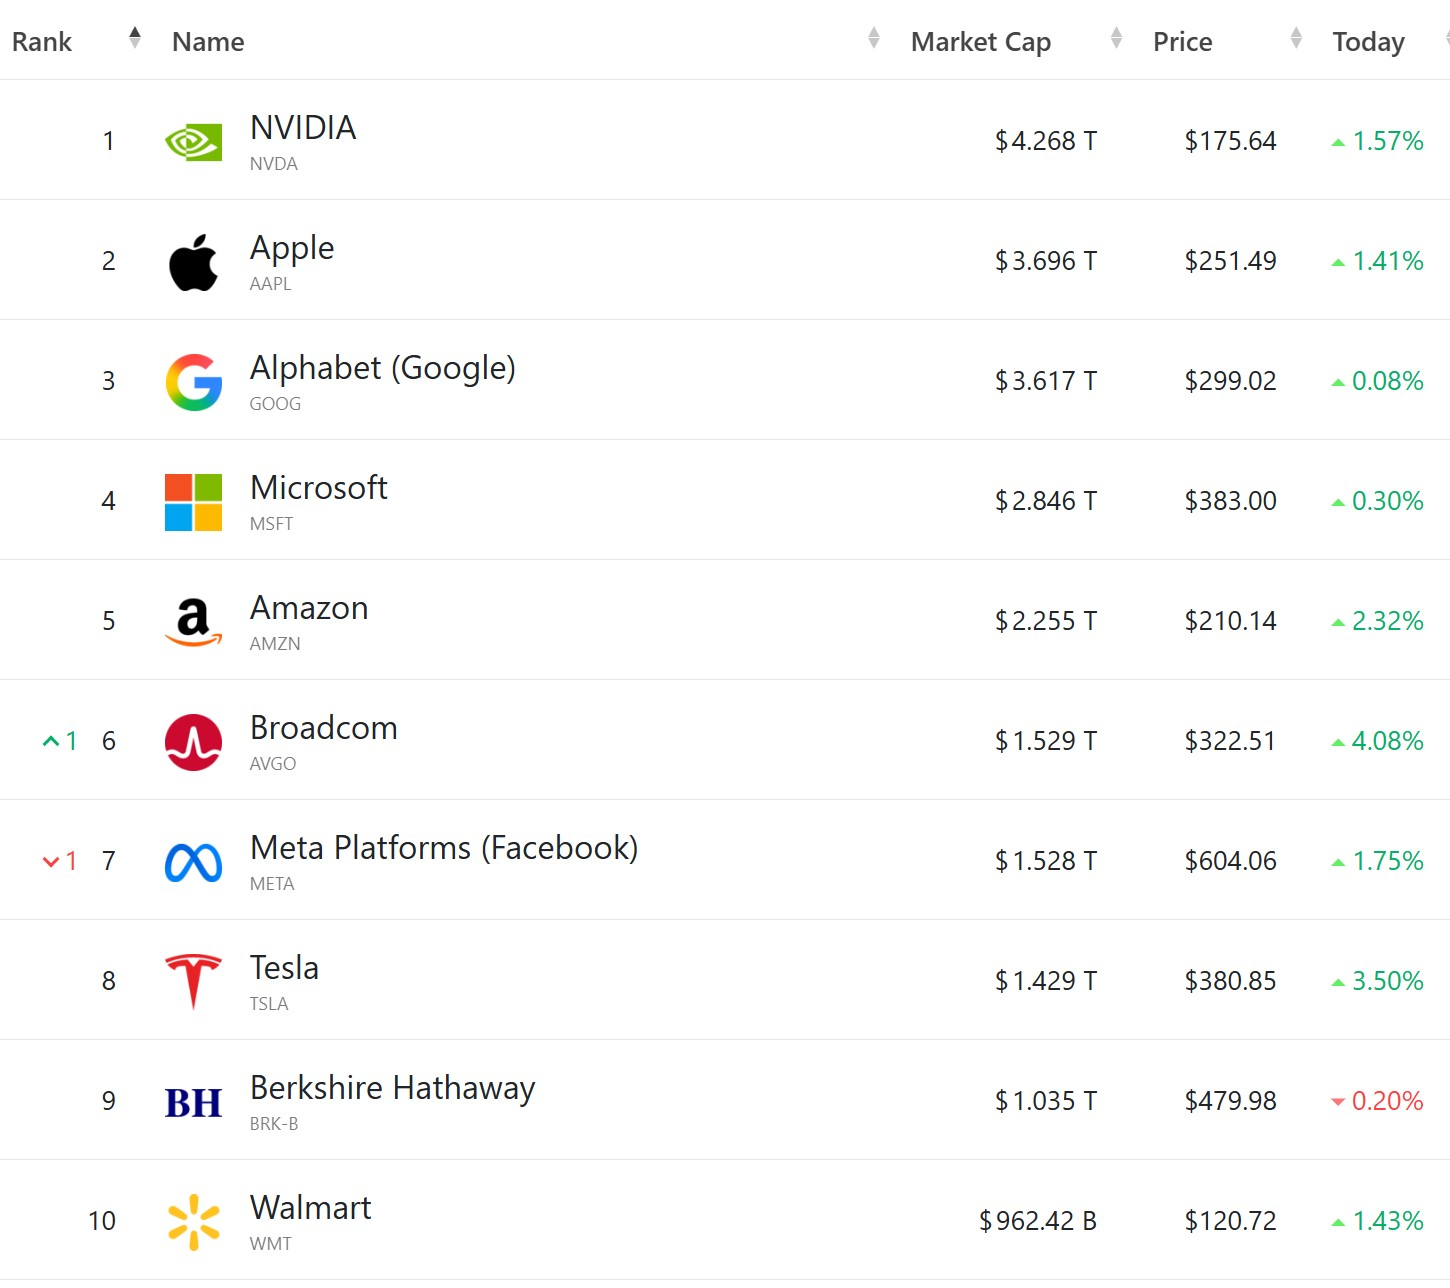
Task: Click the blue Meta infinity logo
Action: click(x=193, y=862)
